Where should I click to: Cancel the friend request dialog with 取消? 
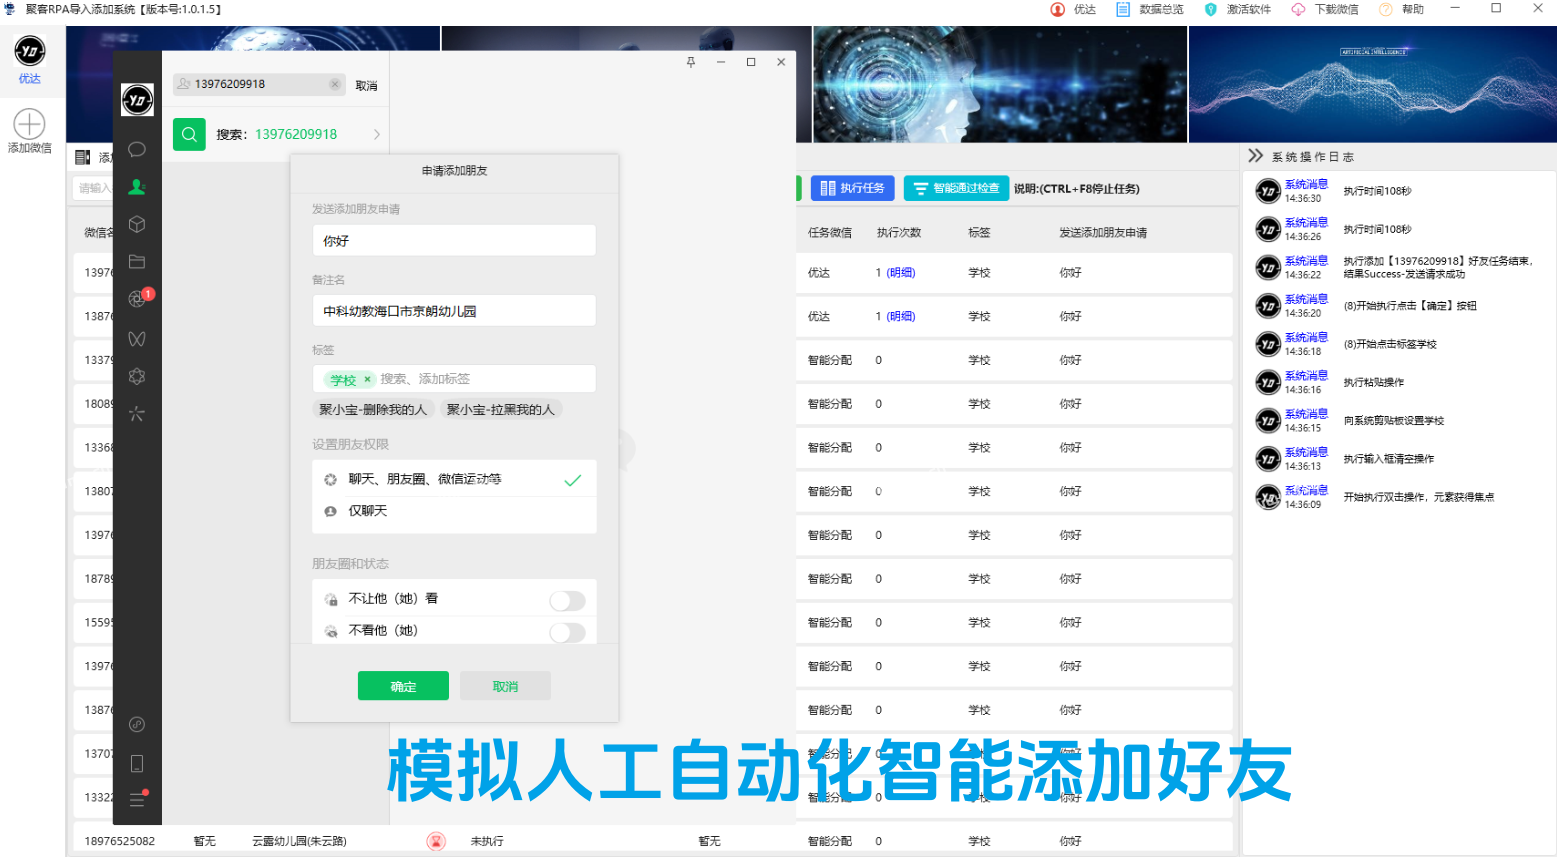pyautogui.click(x=505, y=686)
